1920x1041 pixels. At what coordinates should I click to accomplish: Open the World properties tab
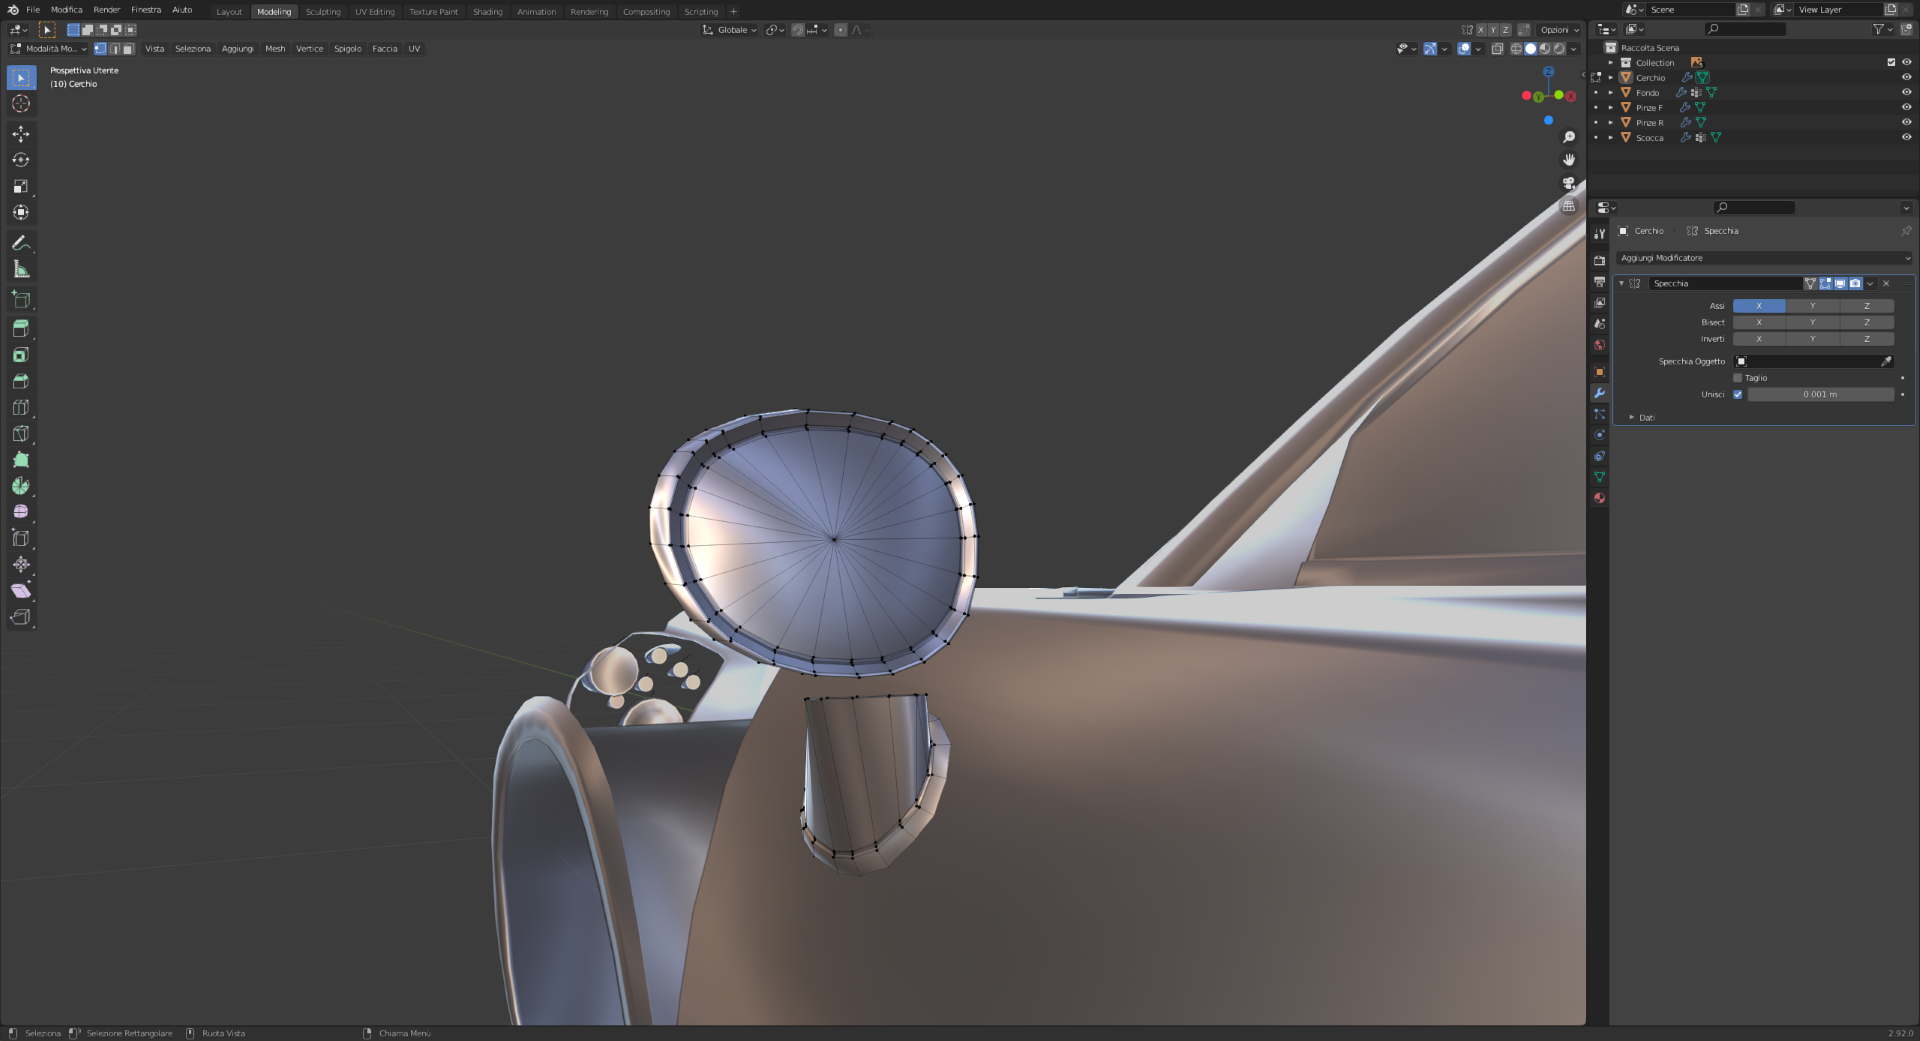[1600, 345]
